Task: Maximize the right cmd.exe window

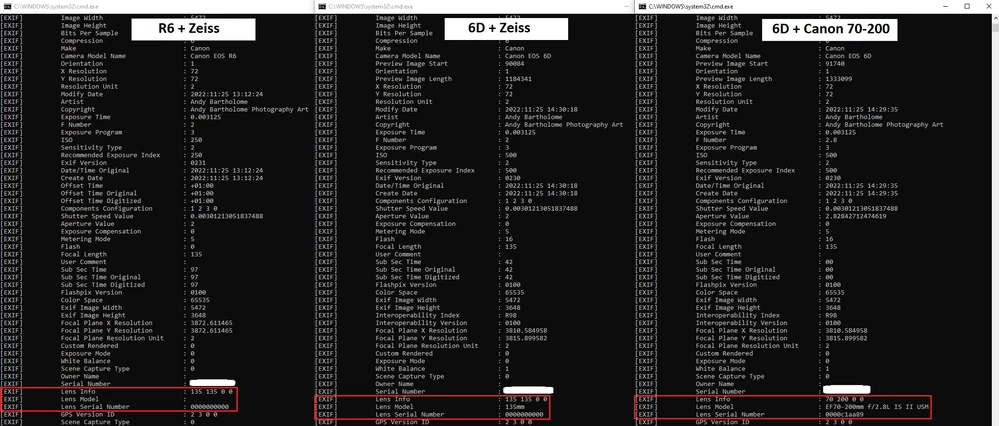Action: pos(967,6)
